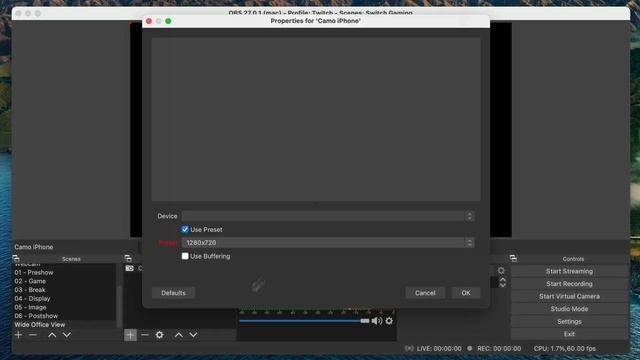Toggle Studio Mode
This screenshot has height=360, width=640.
[x=569, y=309]
